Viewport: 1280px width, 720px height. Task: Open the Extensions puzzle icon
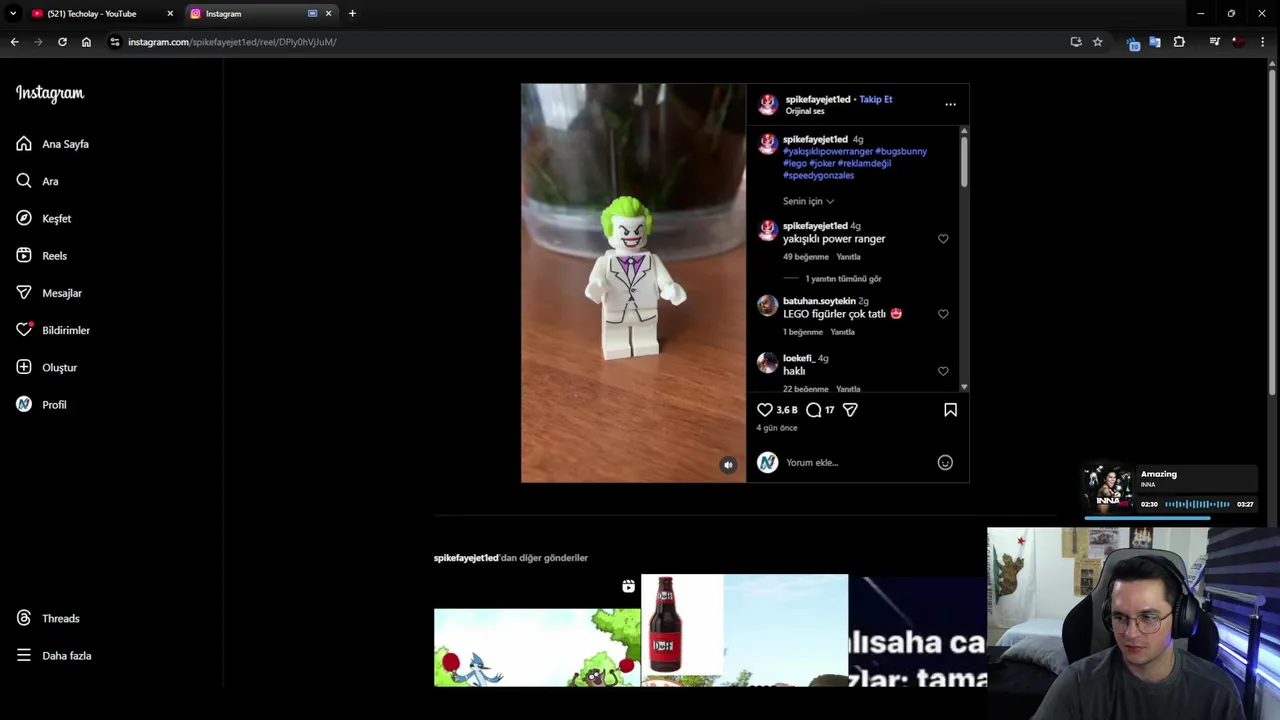point(1179,42)
